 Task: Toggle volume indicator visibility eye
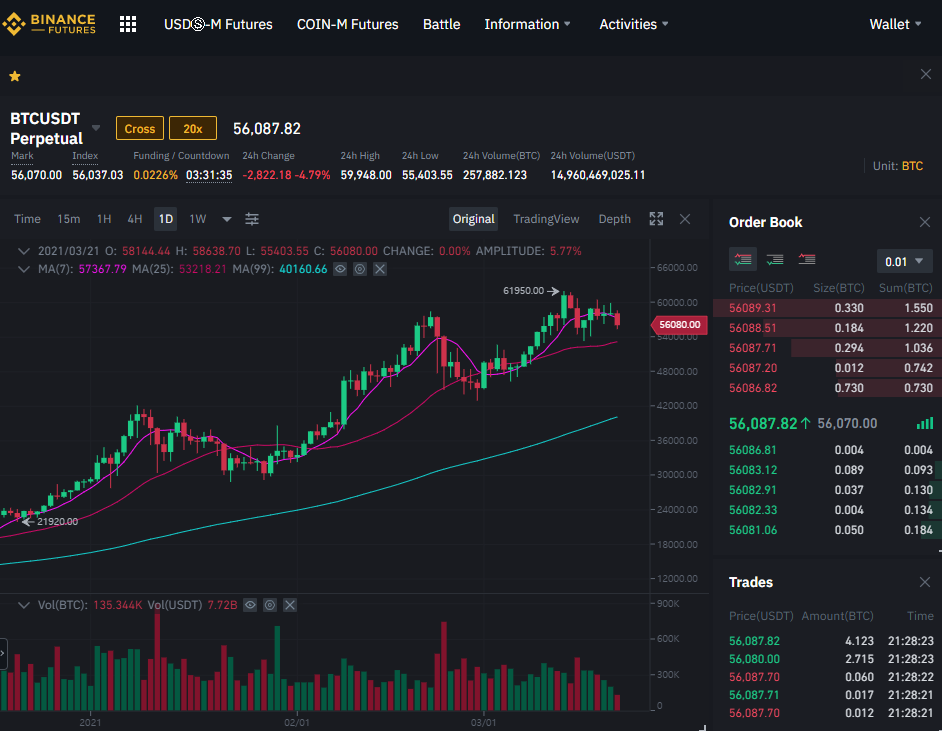point(250,605)
